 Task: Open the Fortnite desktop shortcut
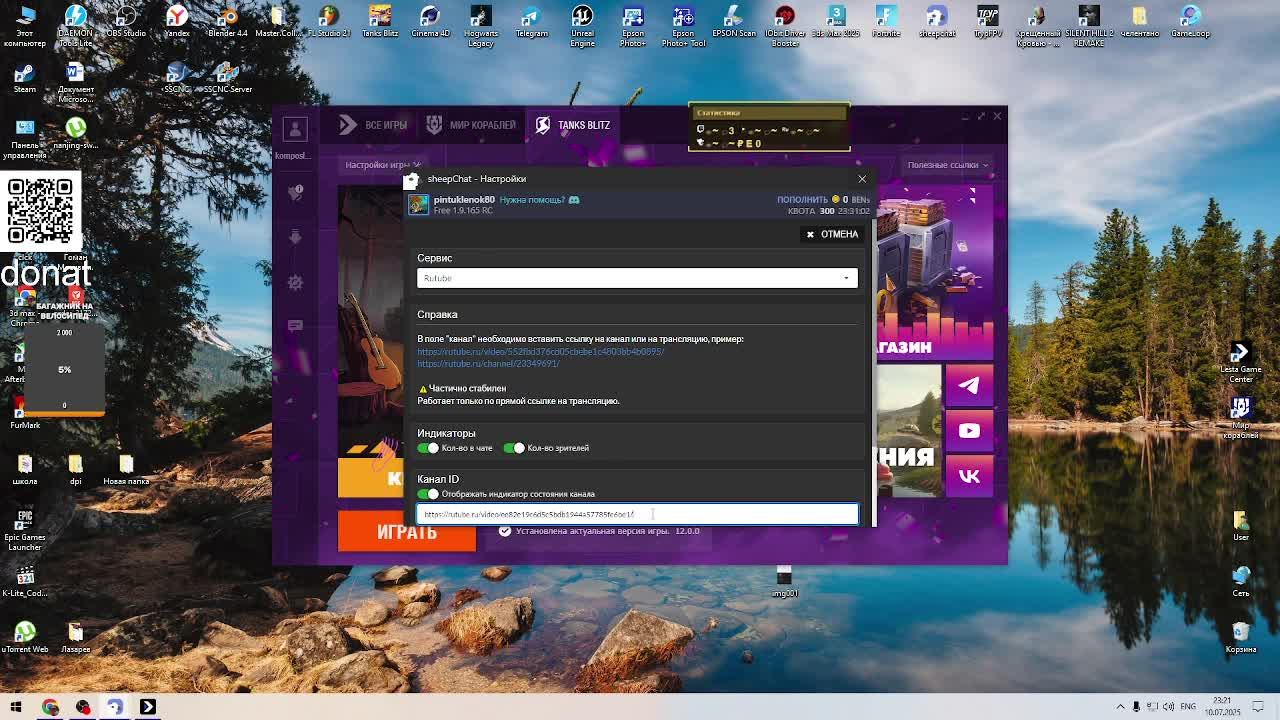click(x=886, y=22)
